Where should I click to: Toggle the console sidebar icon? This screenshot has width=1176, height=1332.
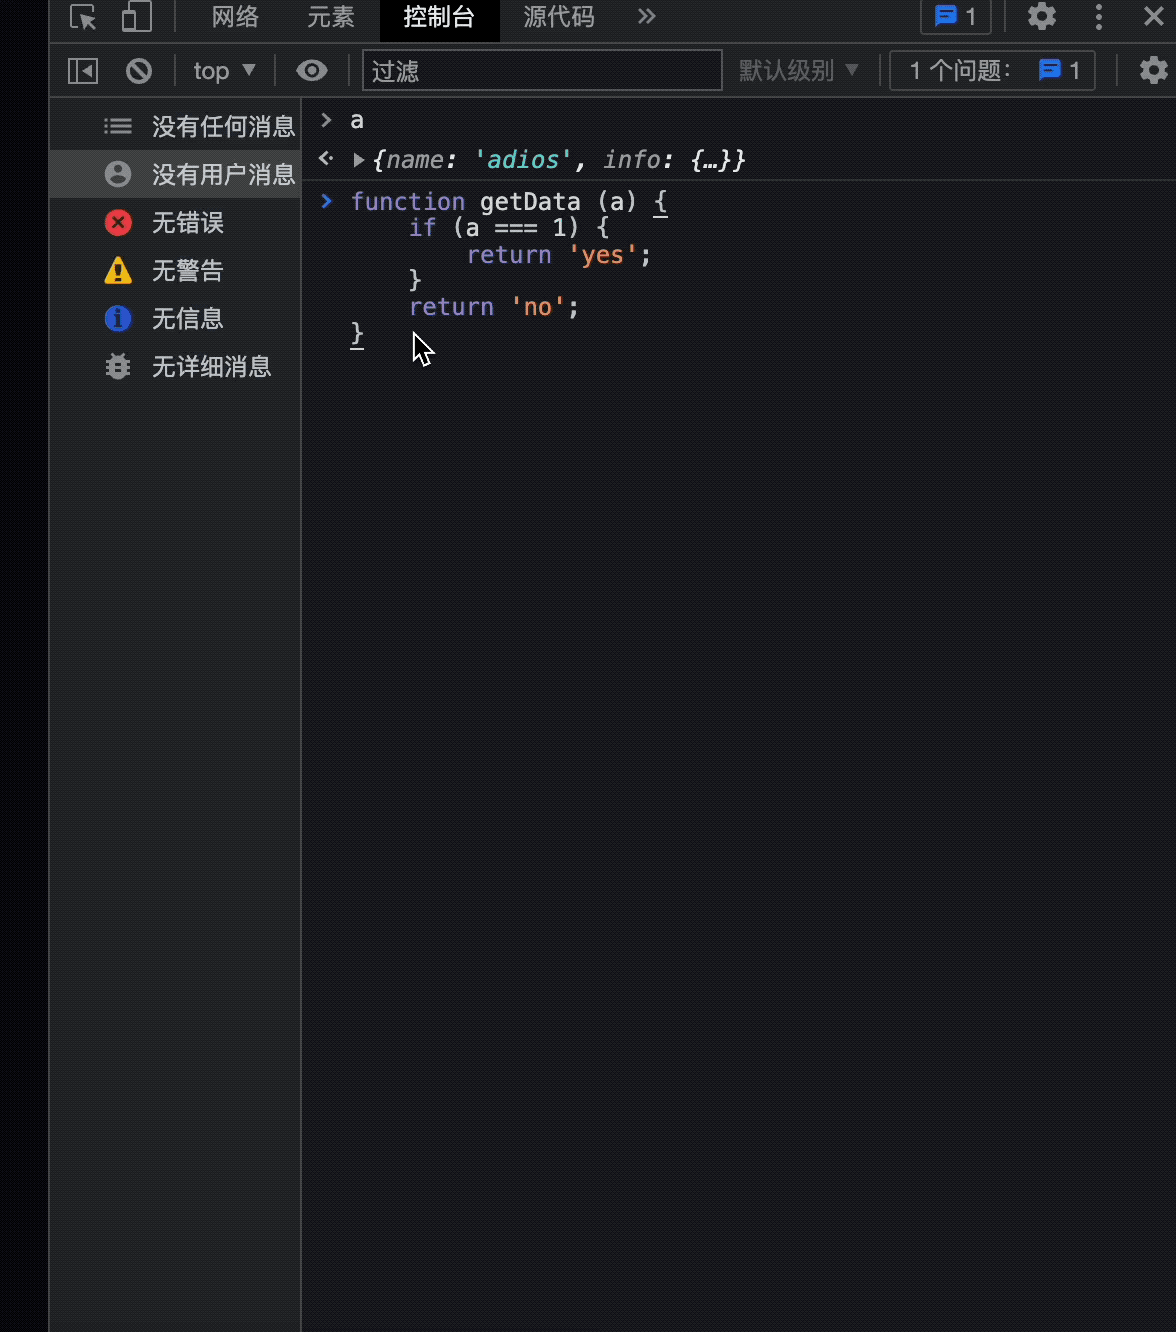(83, 71)
